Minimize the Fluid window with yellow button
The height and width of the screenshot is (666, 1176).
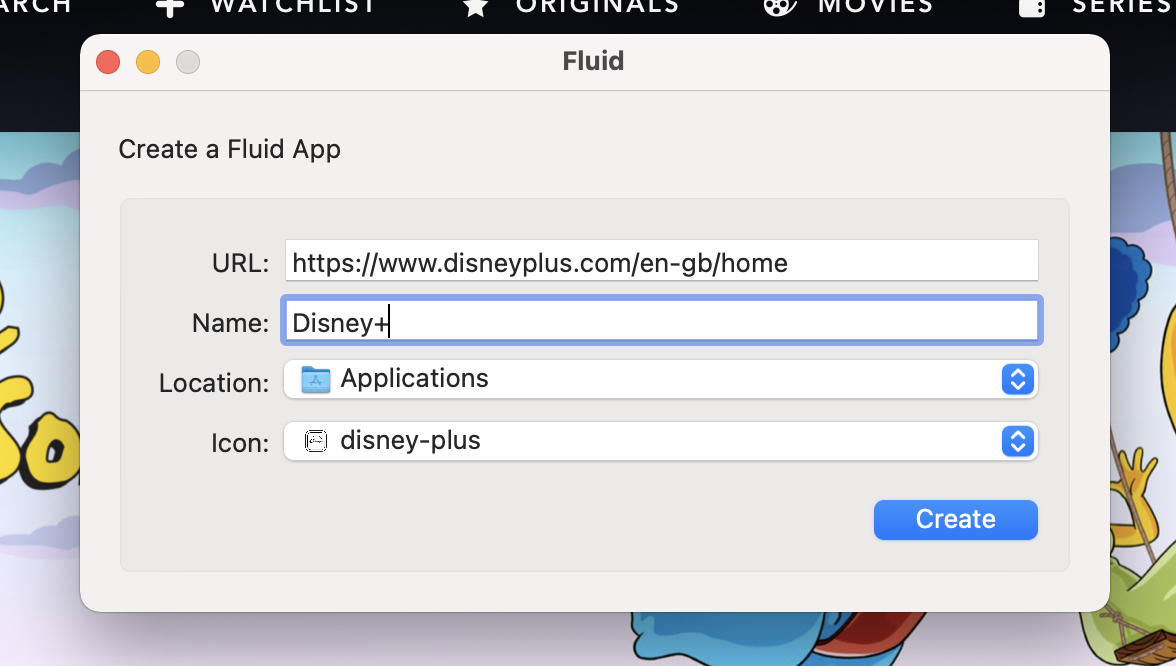[148, 62]
